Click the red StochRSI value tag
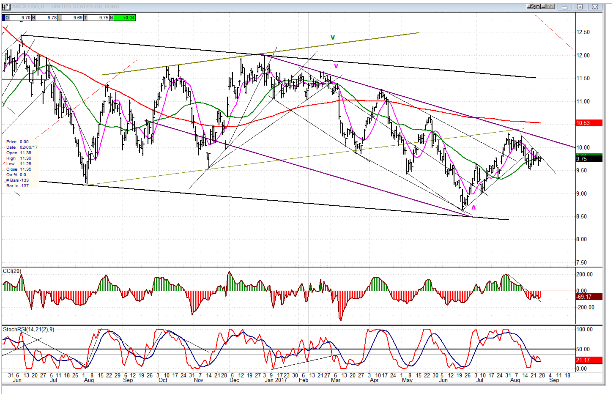 589,360
